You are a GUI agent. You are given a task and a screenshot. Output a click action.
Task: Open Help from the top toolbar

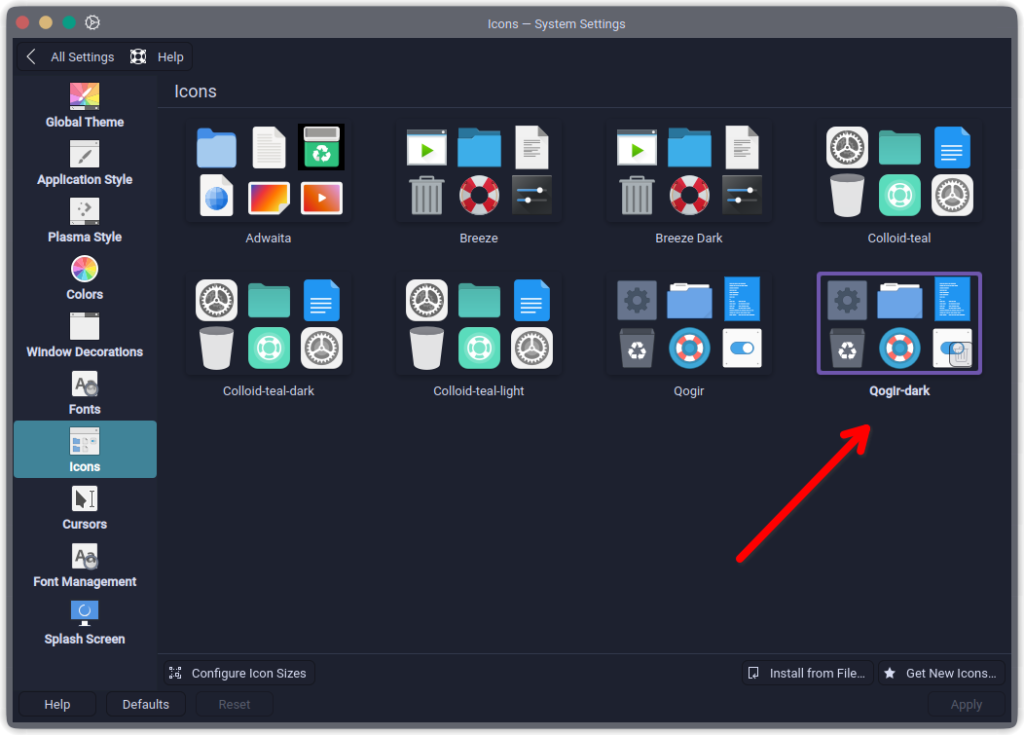pos(157,57)
